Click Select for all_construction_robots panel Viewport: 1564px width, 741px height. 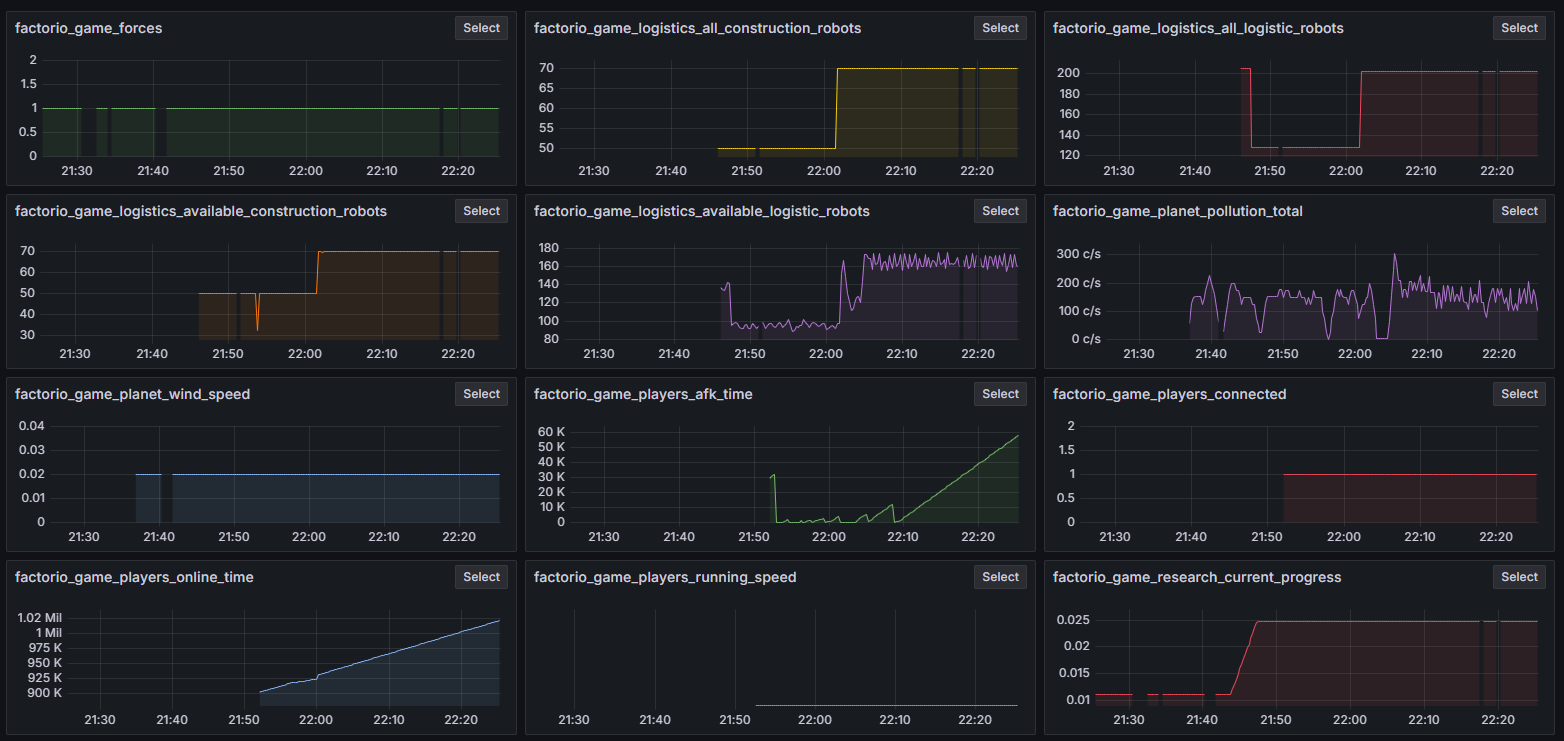click(1000, 28)
